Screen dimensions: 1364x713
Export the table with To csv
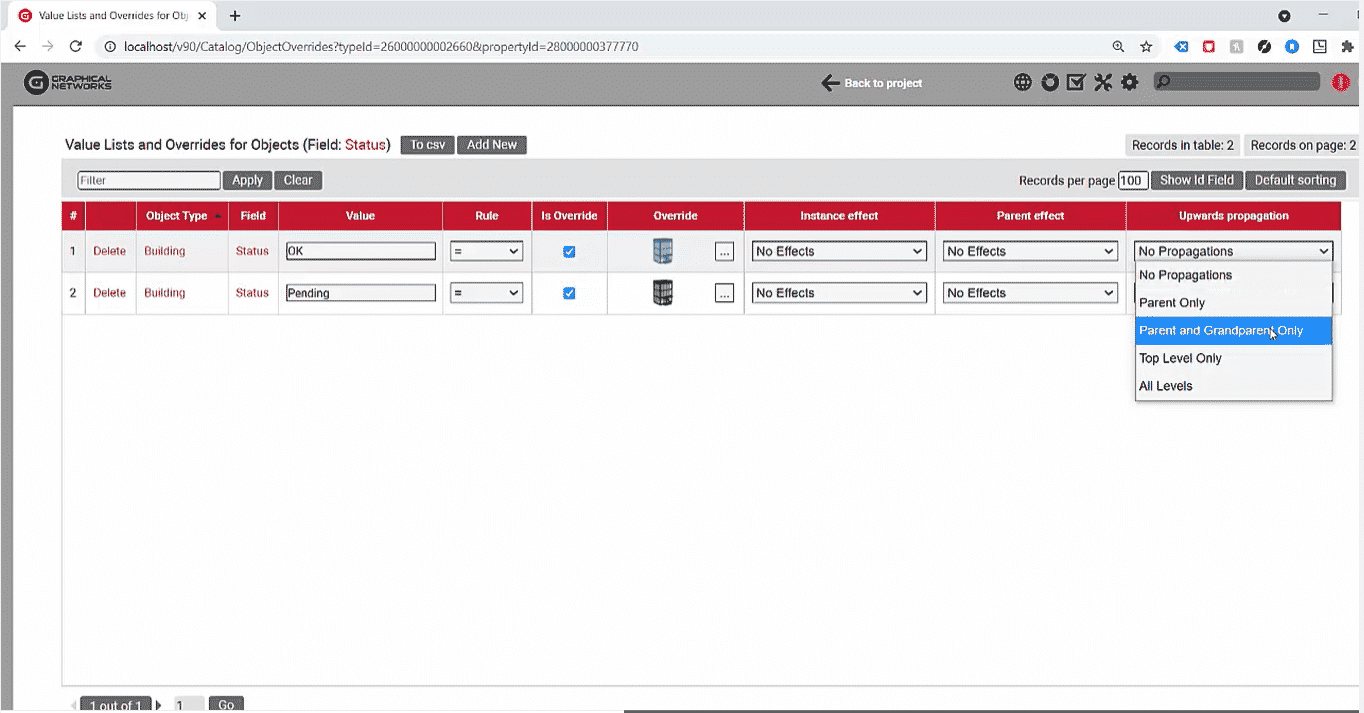click(x=428, y=145)
